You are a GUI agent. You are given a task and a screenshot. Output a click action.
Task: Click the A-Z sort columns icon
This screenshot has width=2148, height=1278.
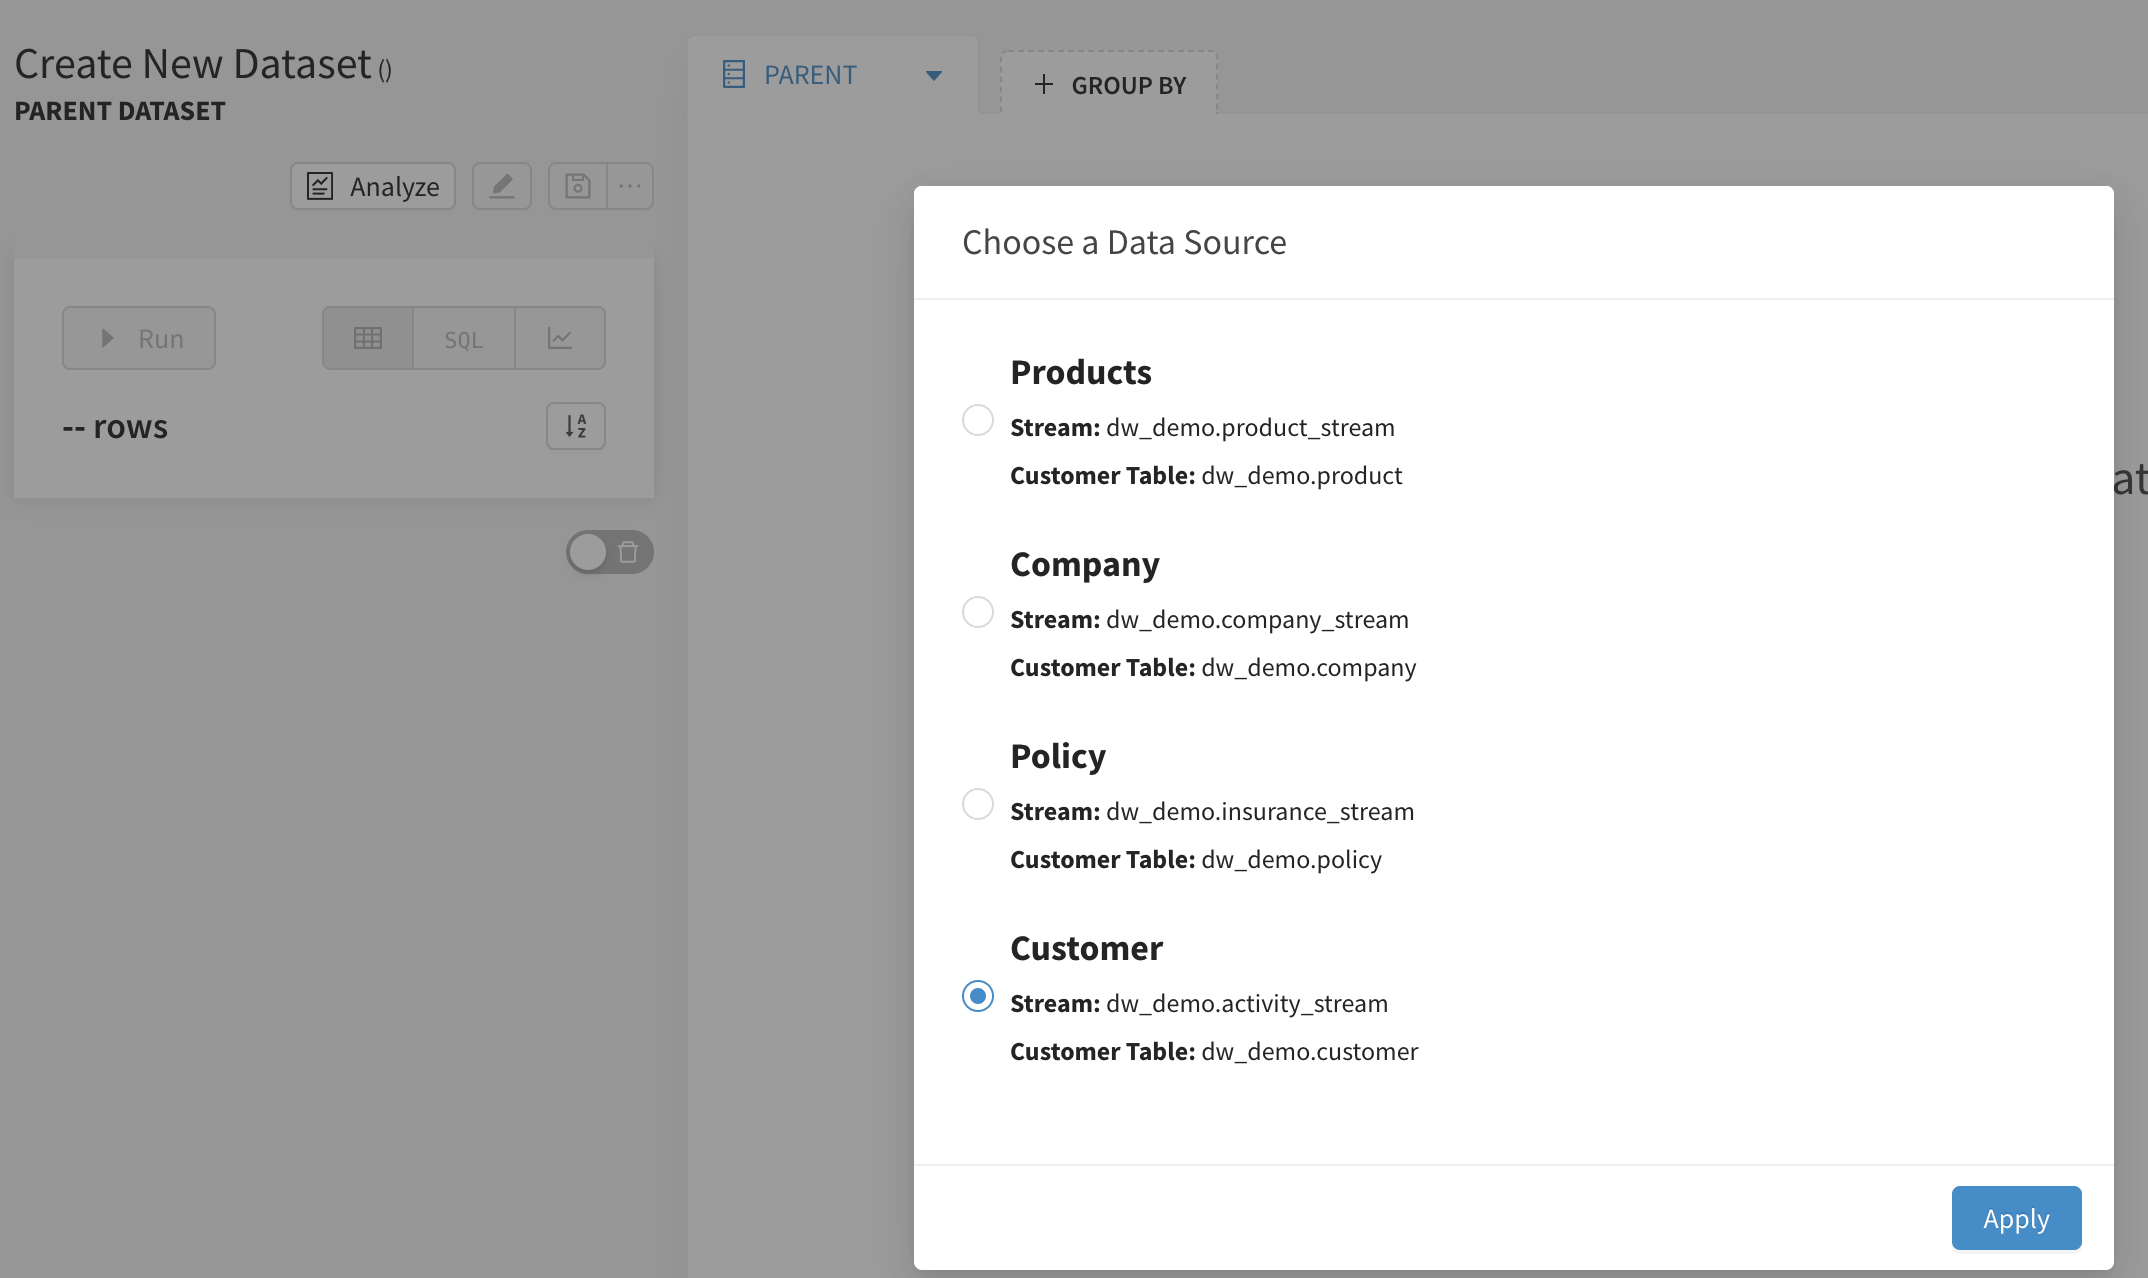(x=575, y=426)
